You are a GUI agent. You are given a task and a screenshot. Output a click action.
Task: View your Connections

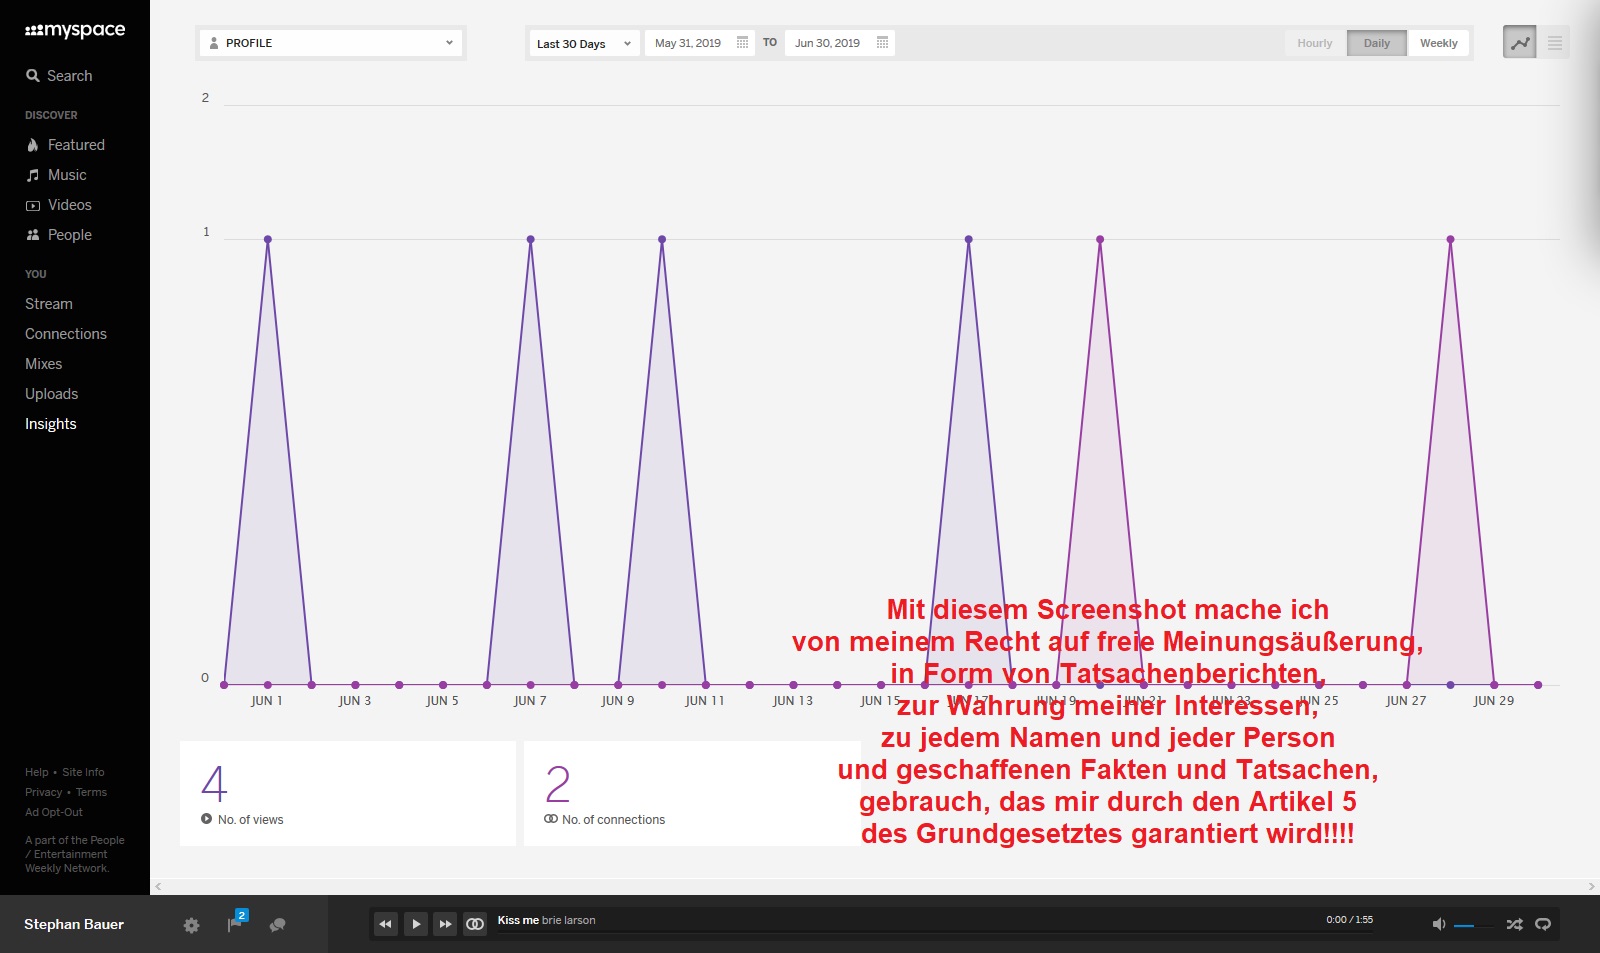pyautogui.click(x=66, y=334)
